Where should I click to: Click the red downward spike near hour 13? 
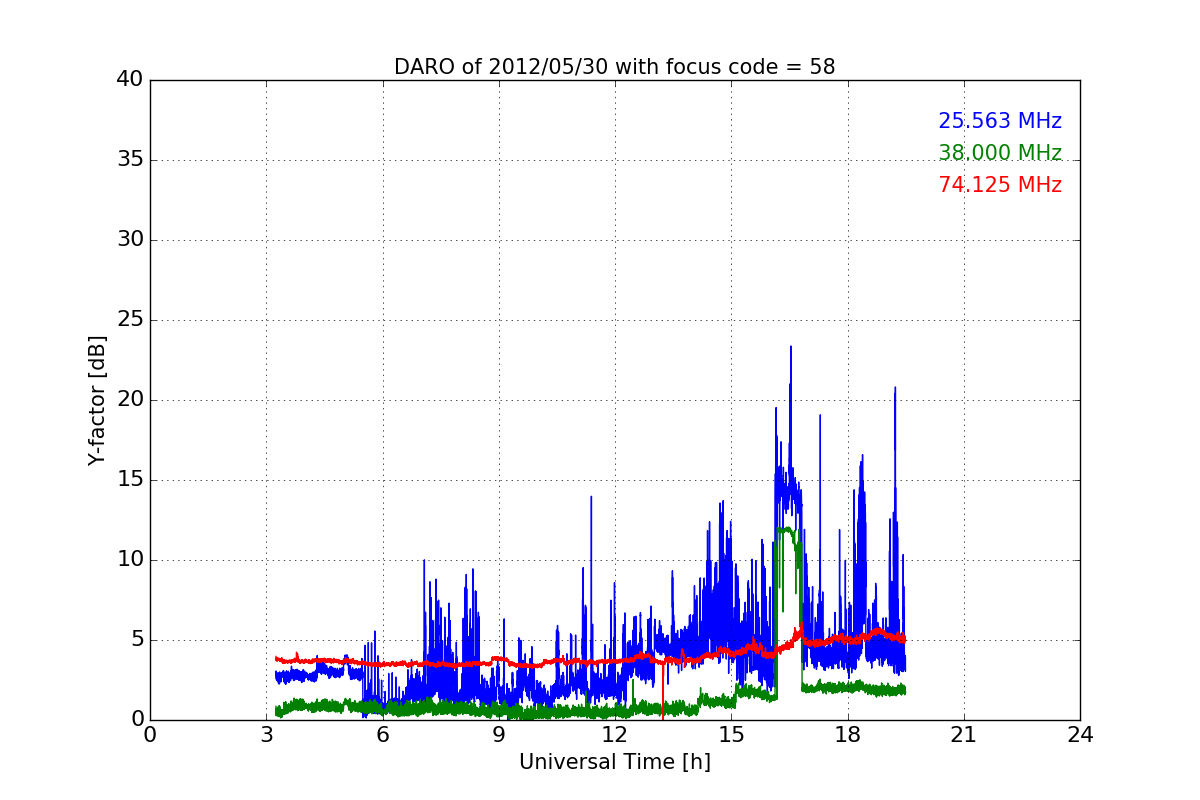(x=662, y=690)
